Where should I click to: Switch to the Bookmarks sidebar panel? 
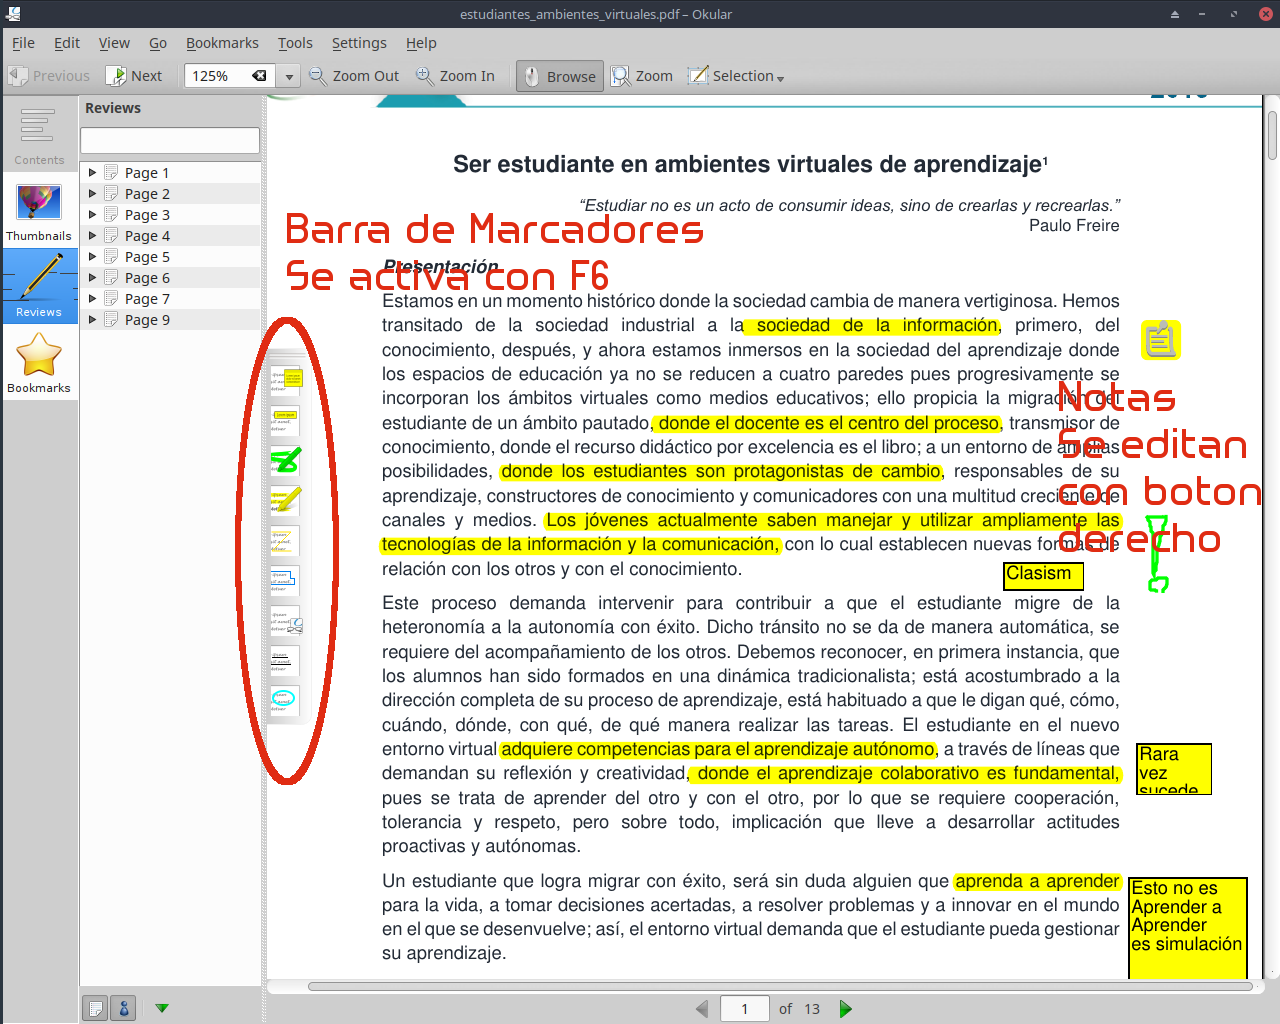pos(39,362)
